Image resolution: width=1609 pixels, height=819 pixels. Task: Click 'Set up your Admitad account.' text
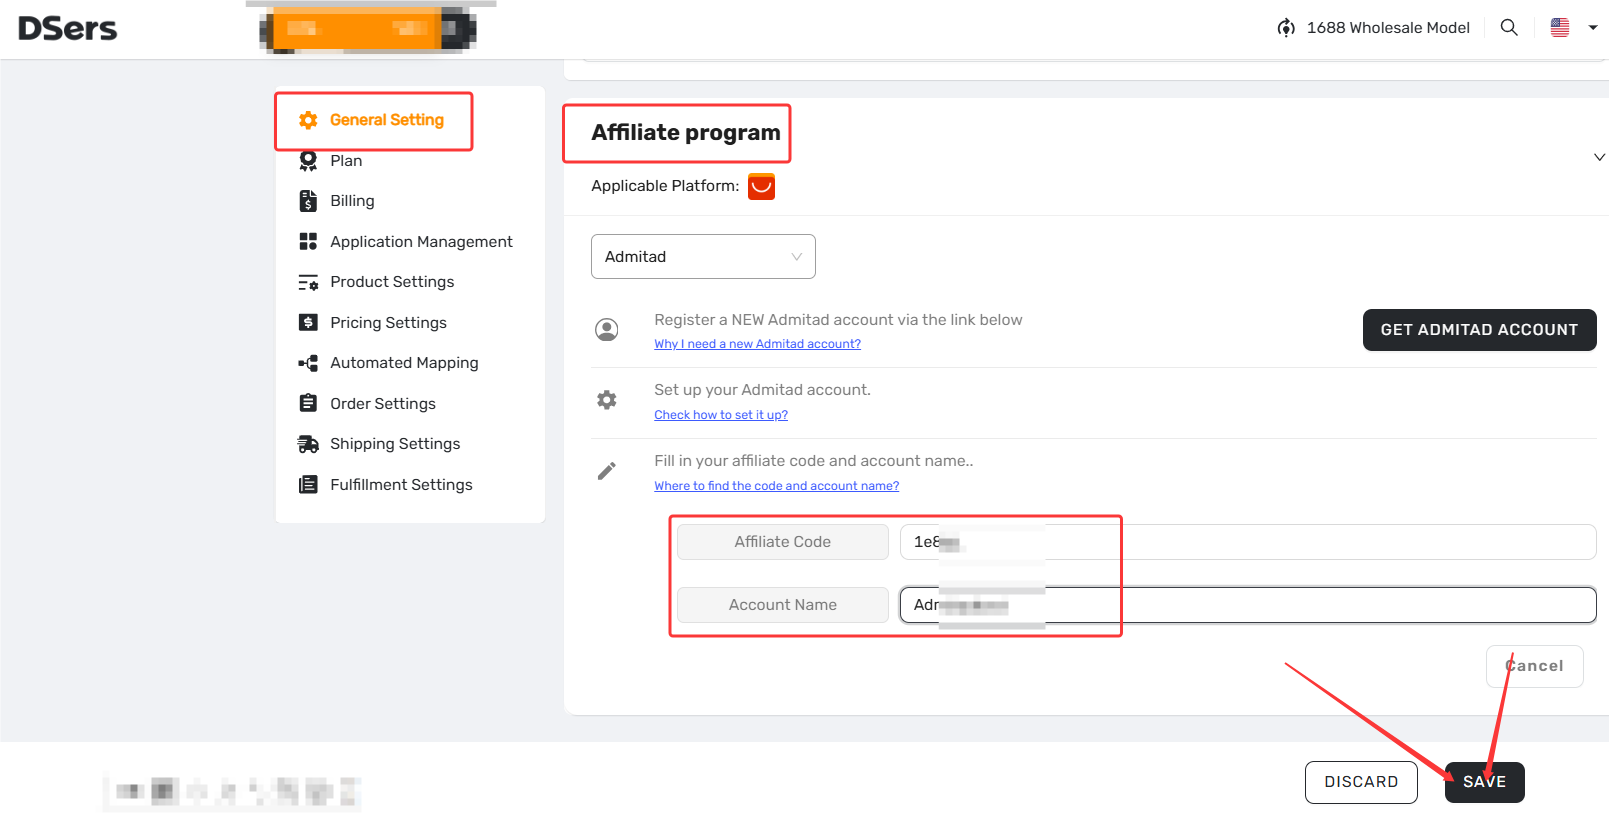[x=762, y=390]
